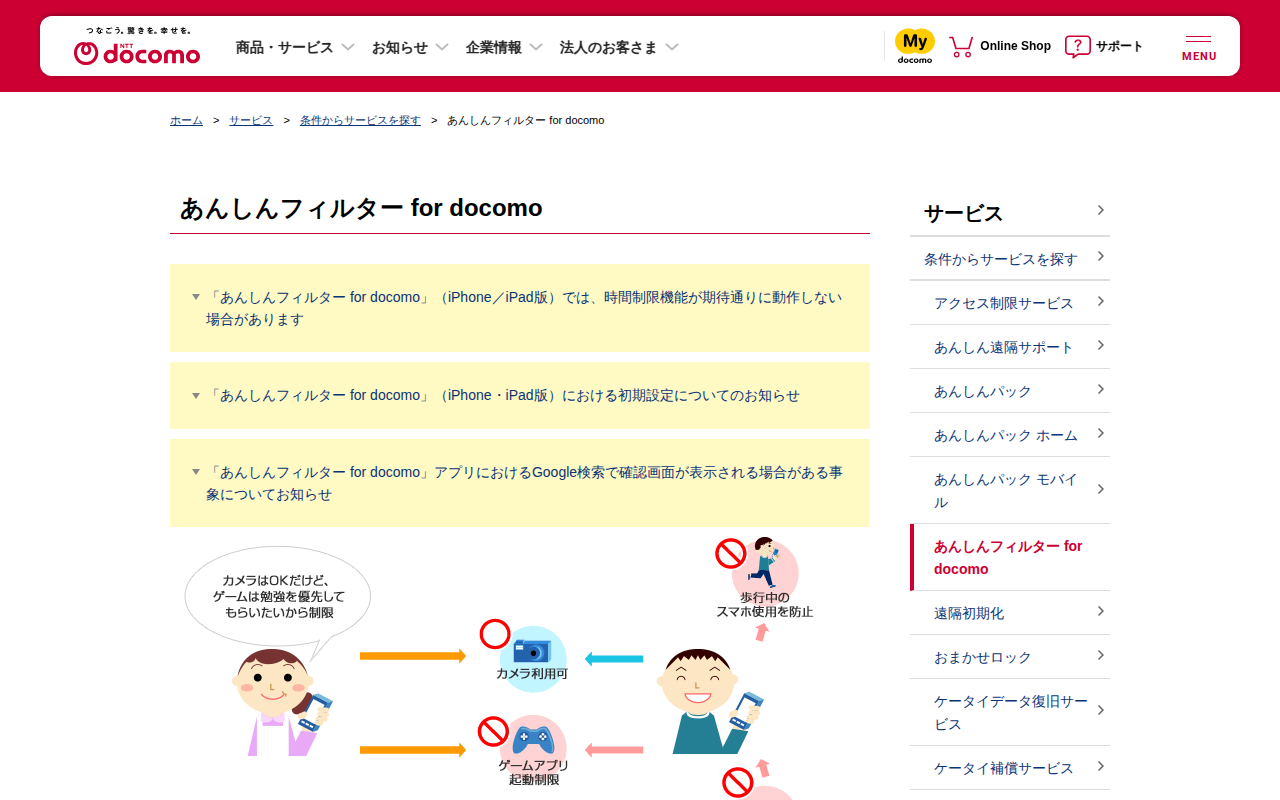The image size is (1280, 800).
Task: Open 遠隔初期化 in the sidebar
Action: click(1010, 613)
